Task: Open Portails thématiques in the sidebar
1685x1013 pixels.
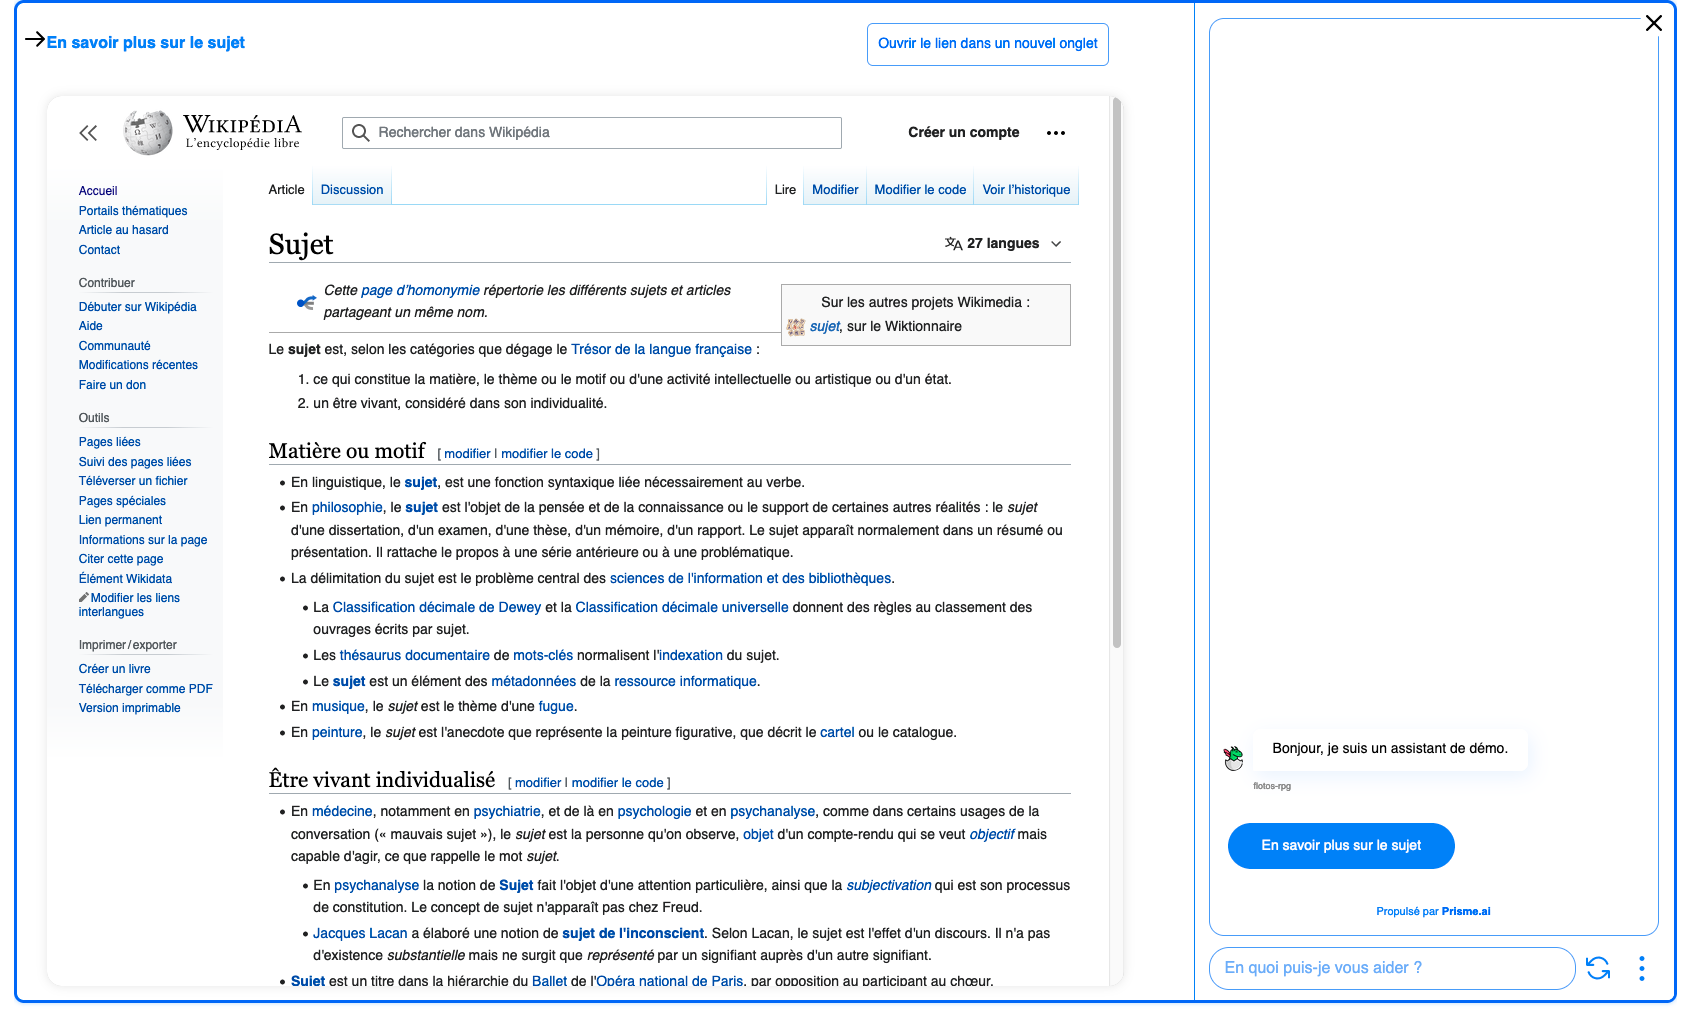Action: pos(133,211)
